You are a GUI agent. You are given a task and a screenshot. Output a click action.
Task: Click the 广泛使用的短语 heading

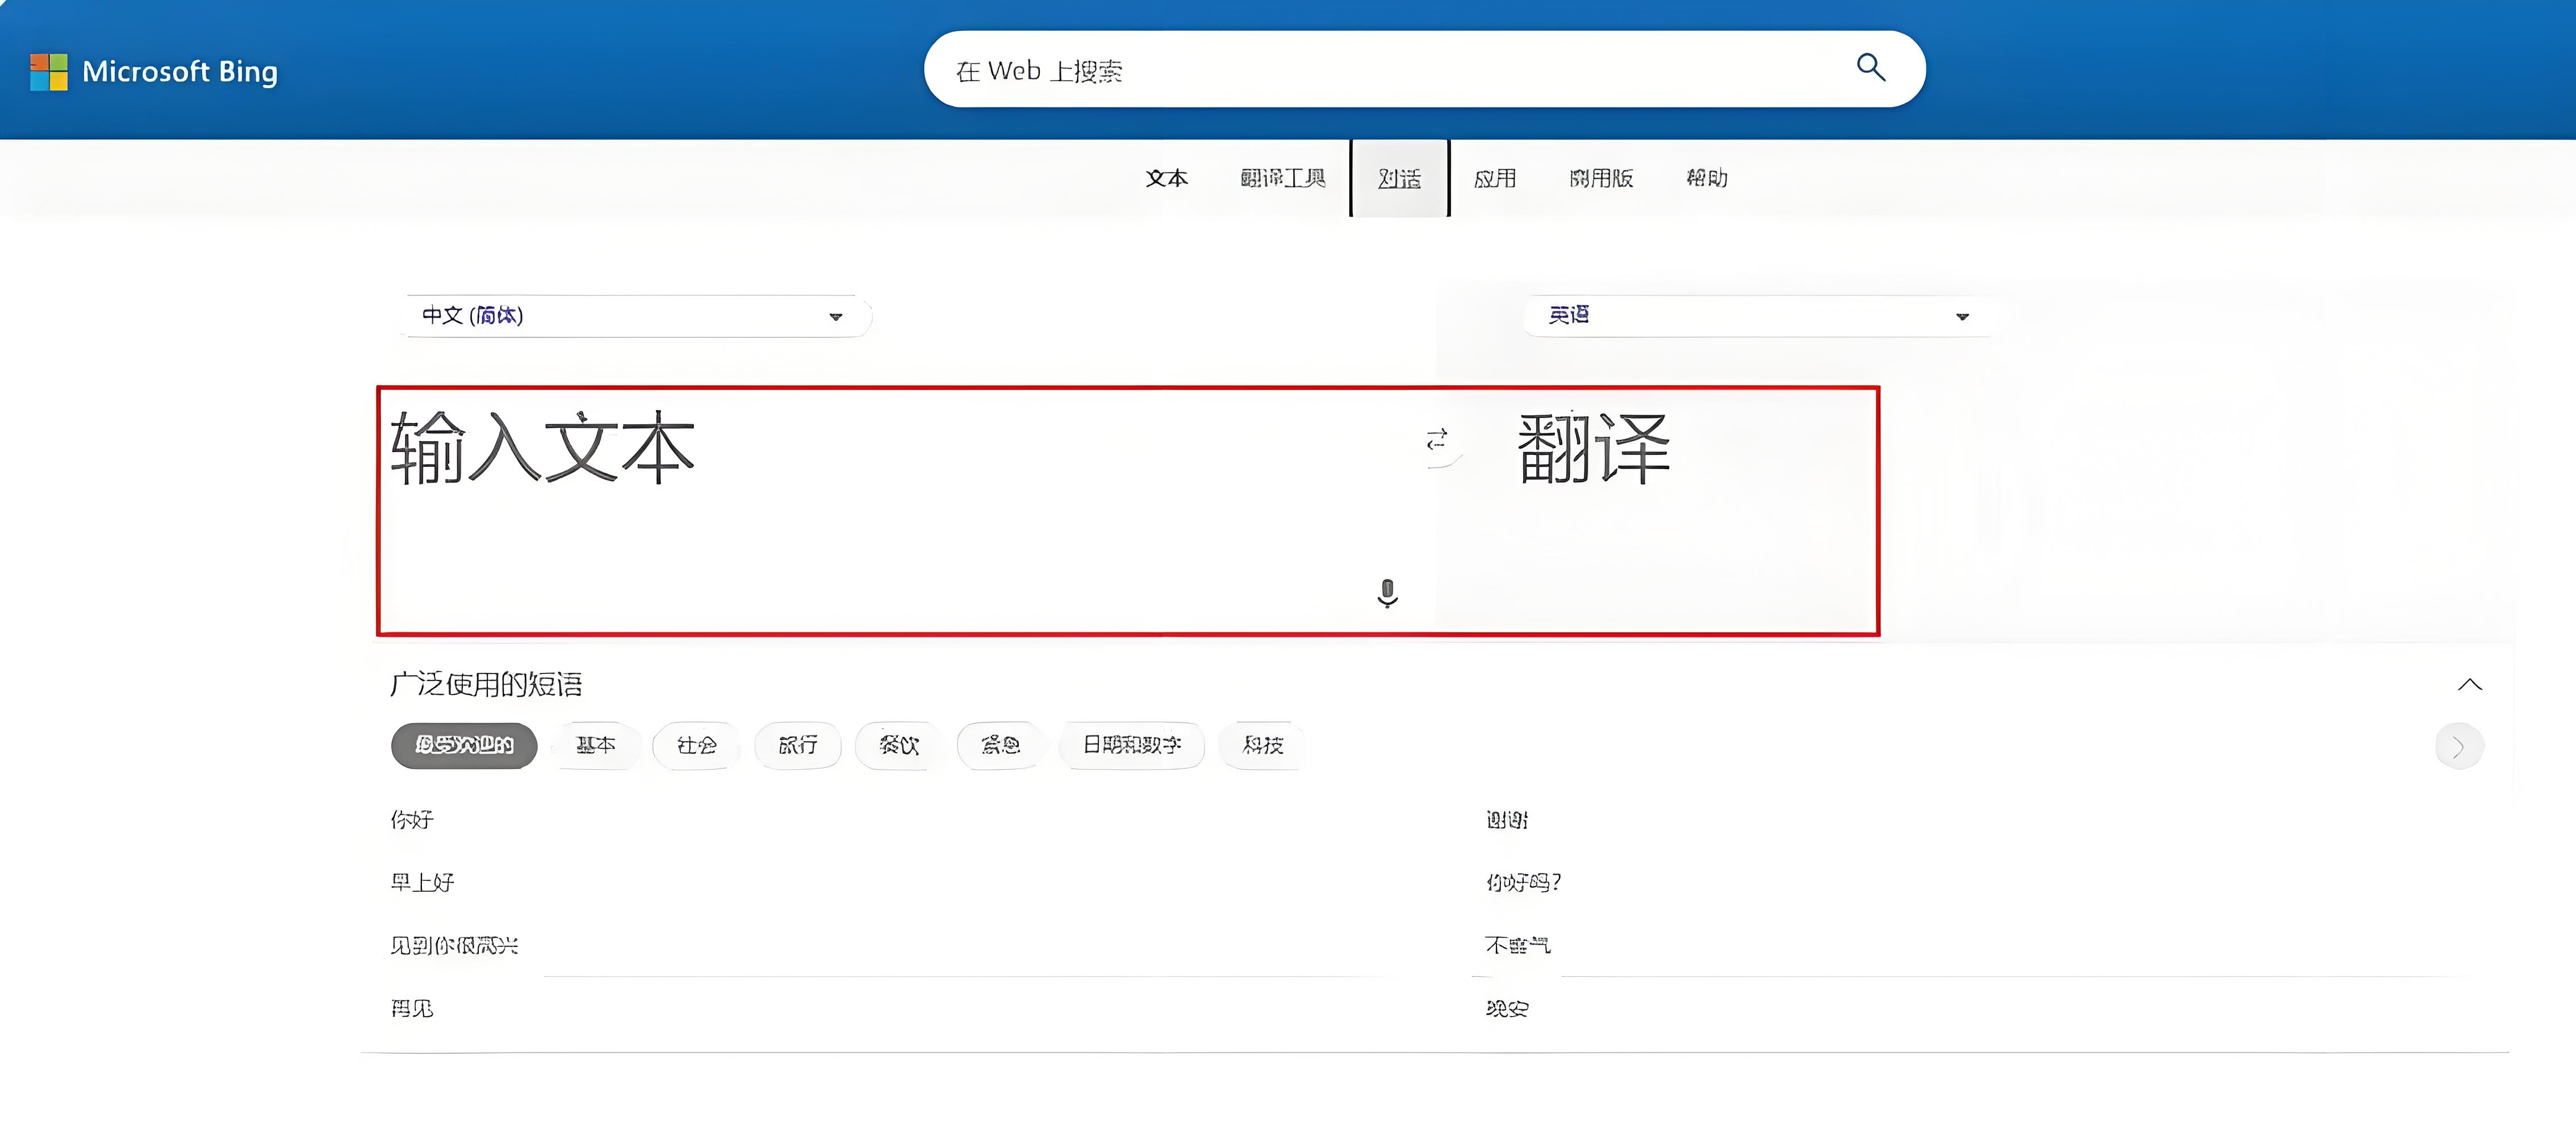click(486, 685)
